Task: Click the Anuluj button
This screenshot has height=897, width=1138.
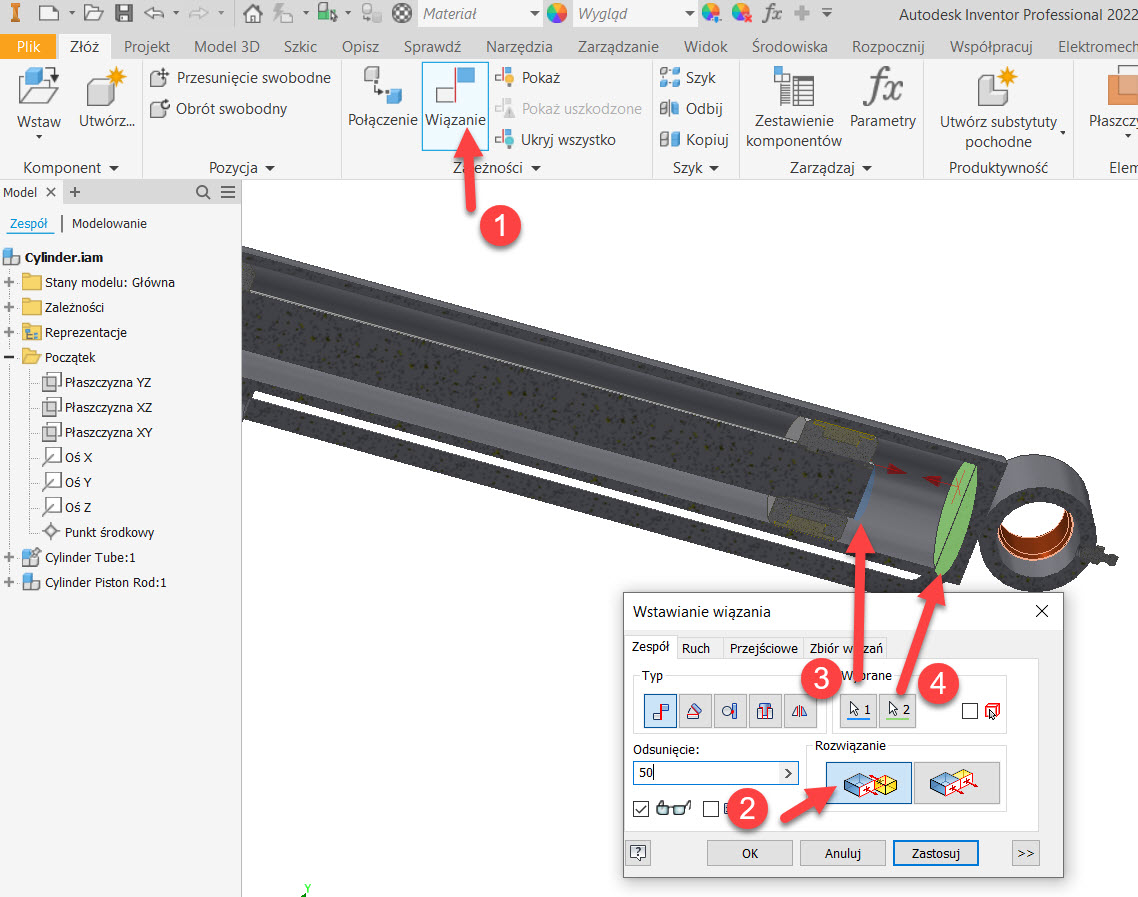Action: pyautogui.click(x=842, y=853)
